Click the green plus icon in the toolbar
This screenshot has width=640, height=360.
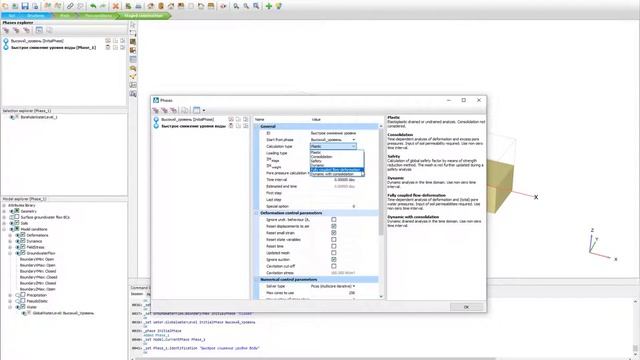point(269,6)
